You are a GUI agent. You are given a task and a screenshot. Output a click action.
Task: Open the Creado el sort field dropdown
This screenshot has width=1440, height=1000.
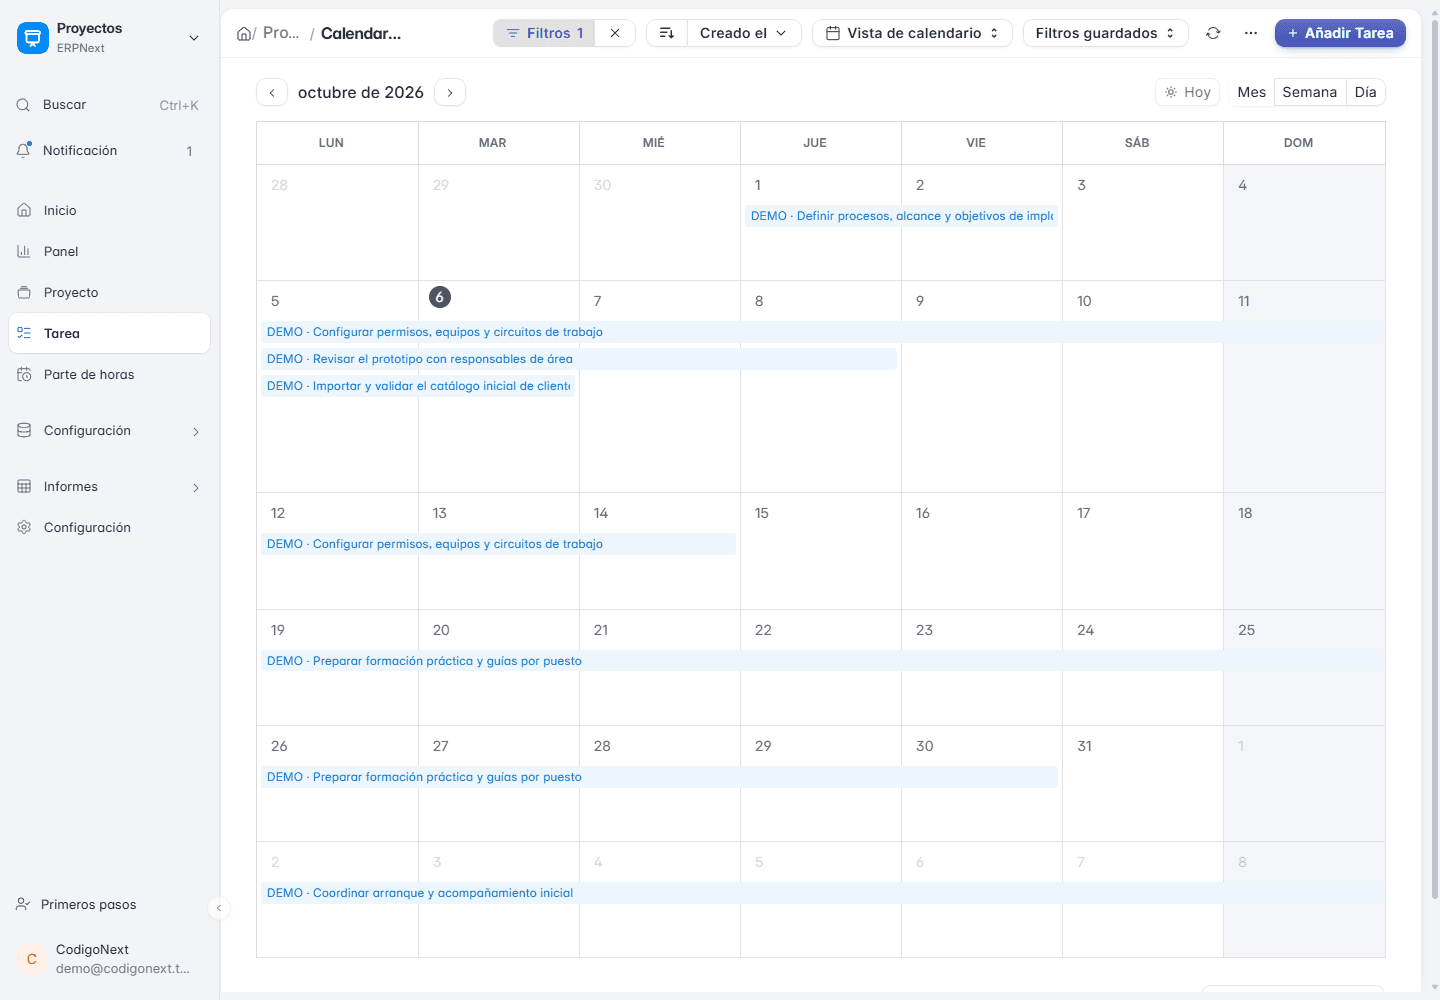[x=744, y=33]
